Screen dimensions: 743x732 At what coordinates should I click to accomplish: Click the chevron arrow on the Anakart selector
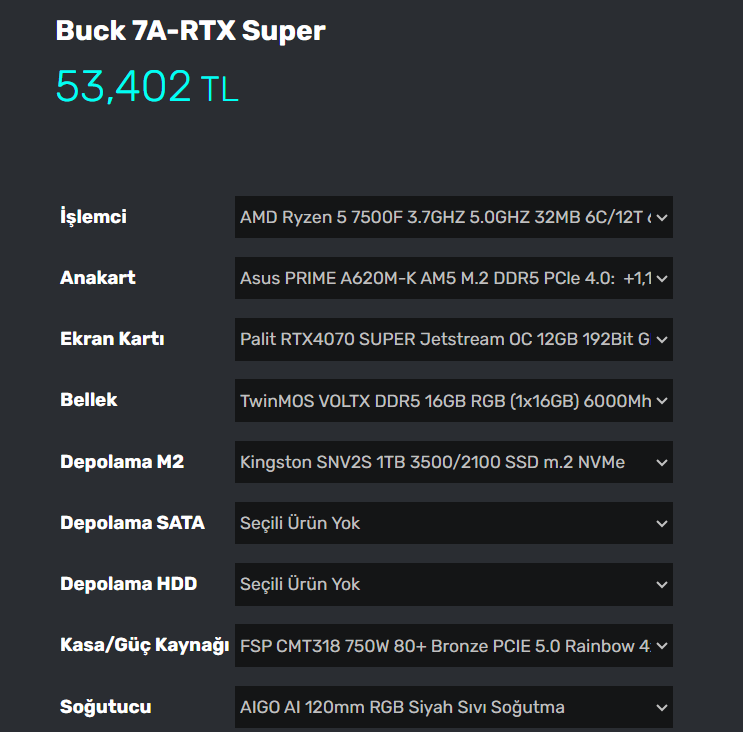click(x=661, y=278)
